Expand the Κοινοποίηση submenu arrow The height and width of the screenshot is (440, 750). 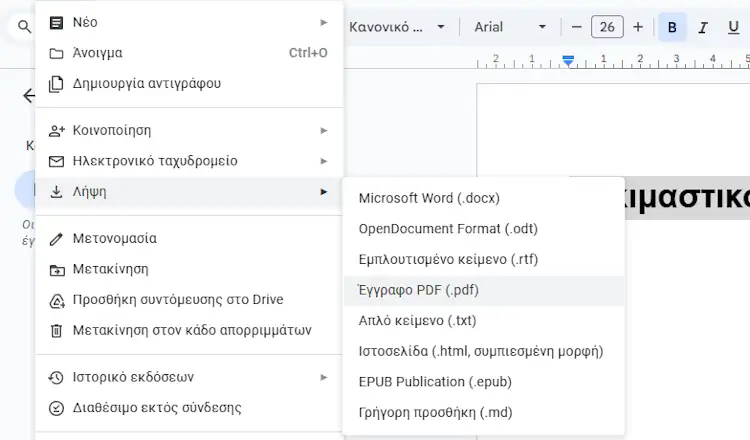click(x=324, y=131)
